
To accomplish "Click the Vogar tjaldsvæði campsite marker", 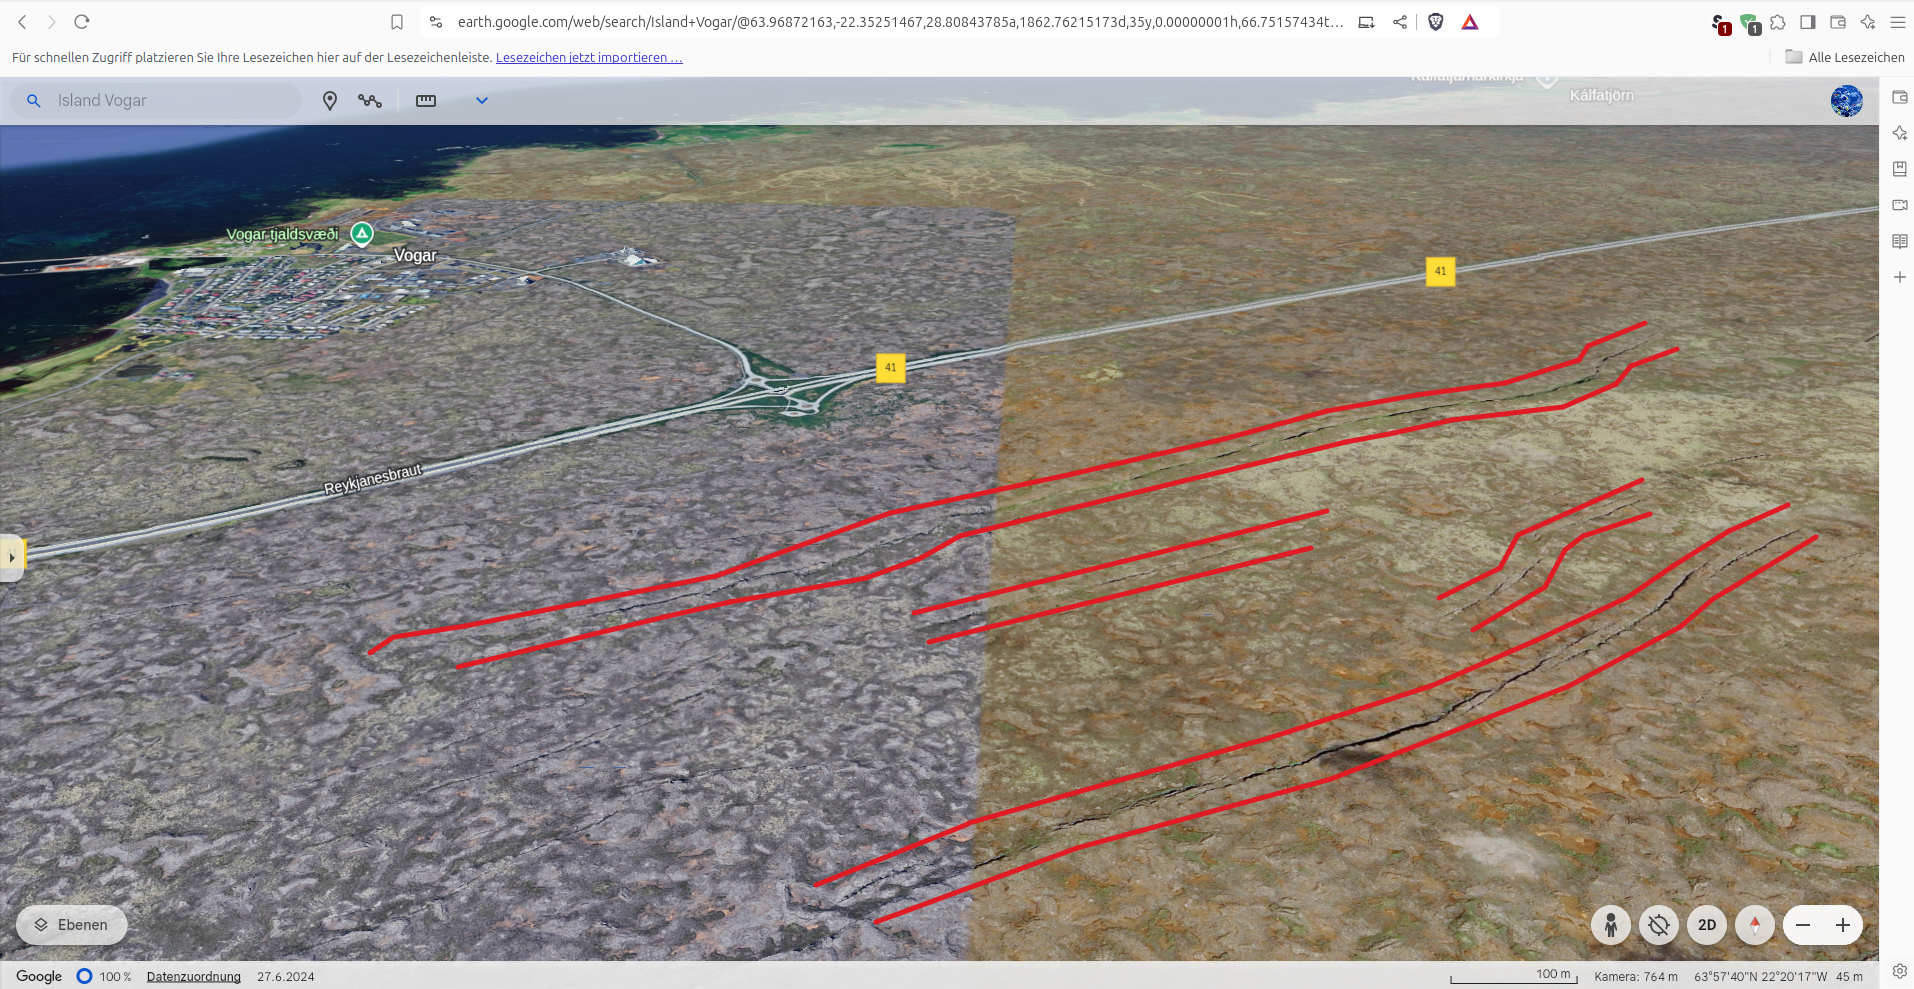I will tap(362, 234).
